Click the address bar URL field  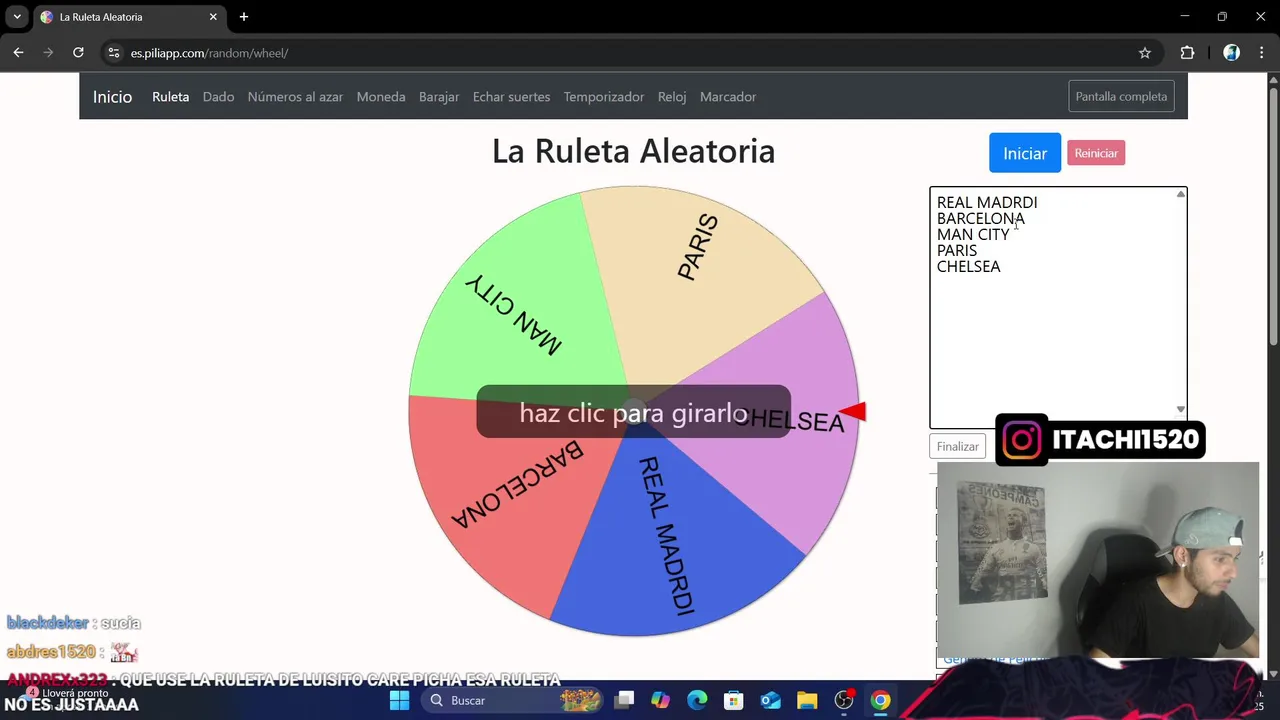click(x=630, y=53)
